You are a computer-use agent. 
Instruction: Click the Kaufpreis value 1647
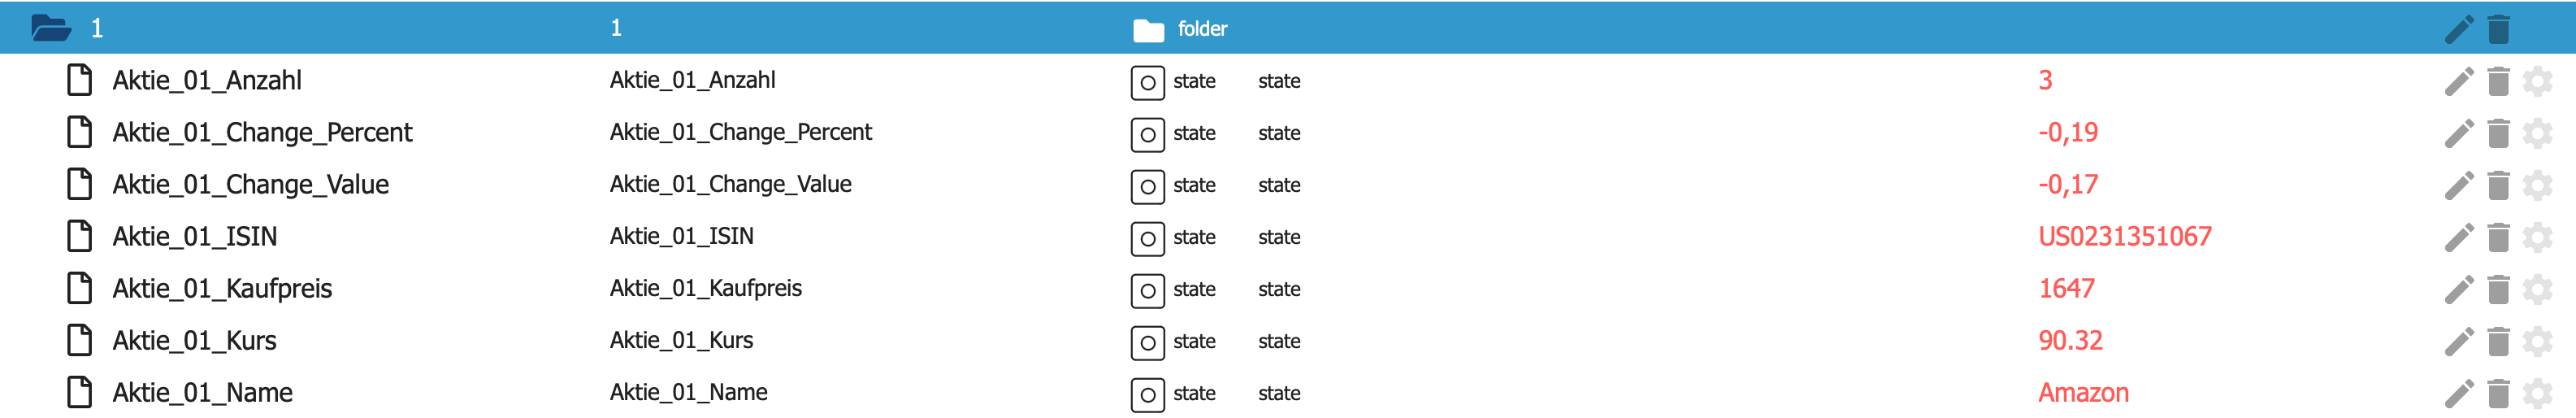click(x=2066, y=289)
